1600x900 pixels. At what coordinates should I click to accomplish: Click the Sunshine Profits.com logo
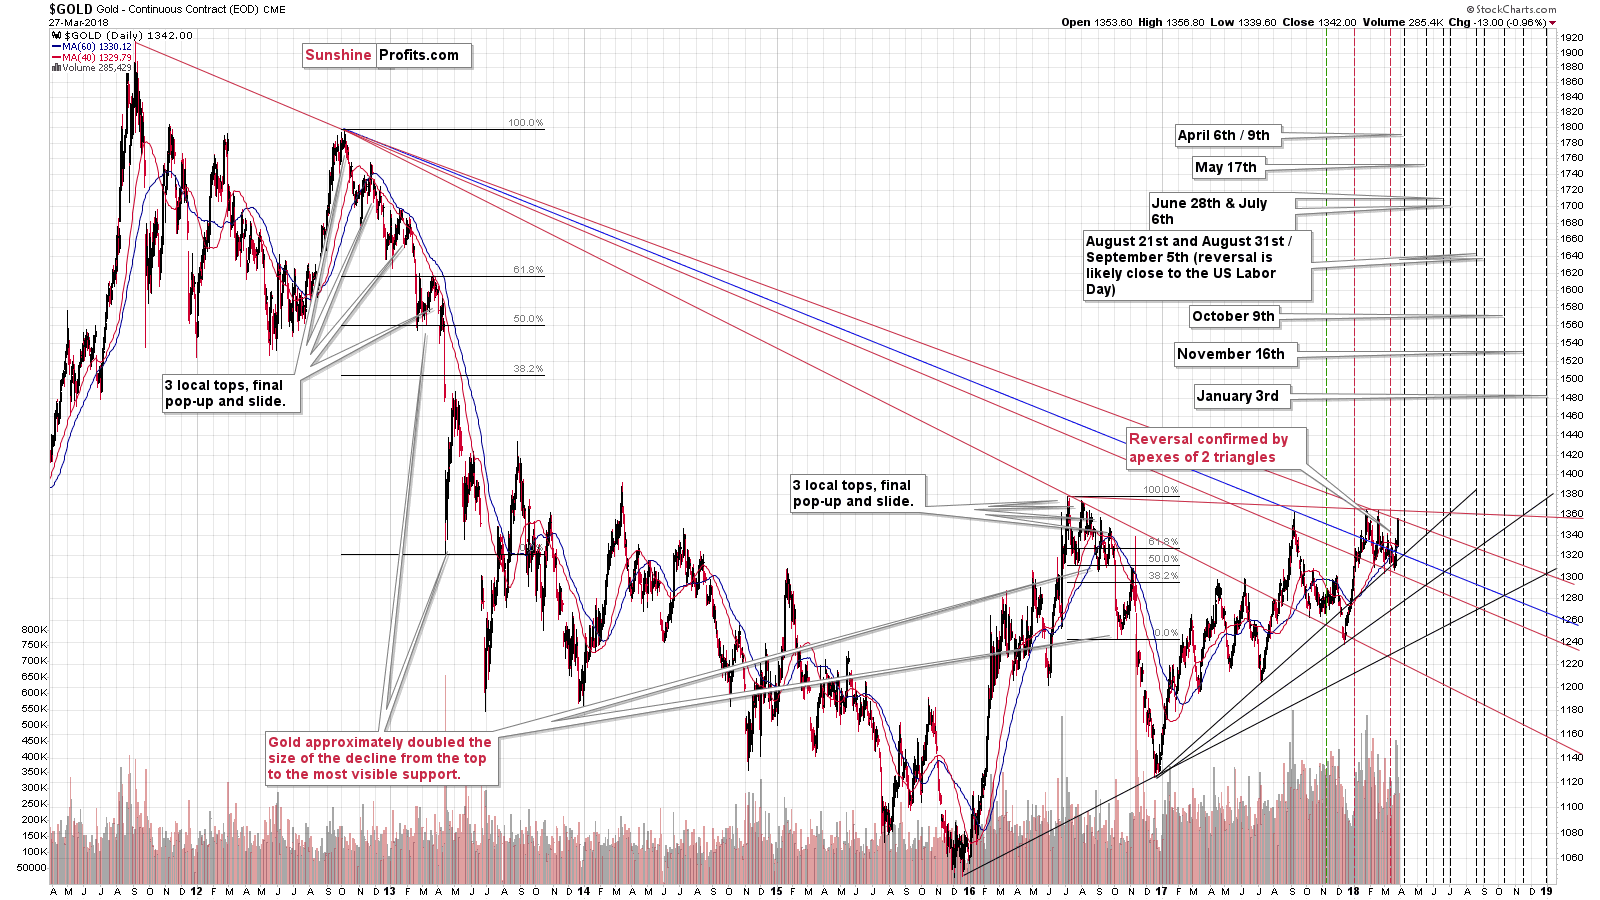(387, 56)
